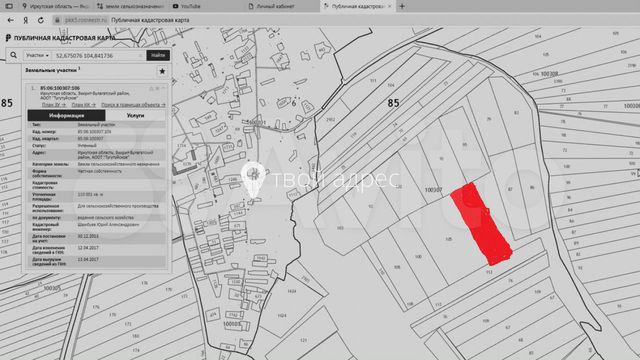640x360 pixels.
Task: Open the Участки search type dropdown
Action: tap(37, 55)
